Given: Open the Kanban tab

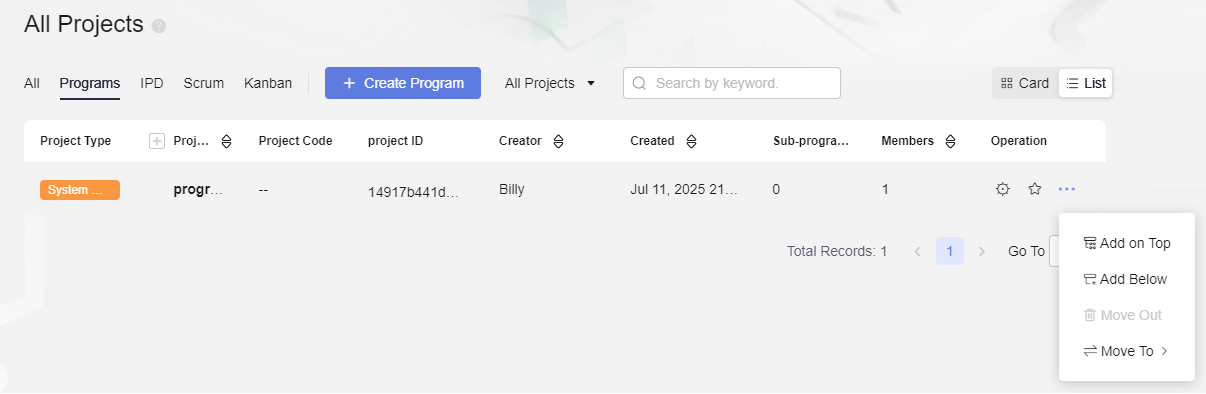Looking at the screenshot, I should tap(268, 83).
